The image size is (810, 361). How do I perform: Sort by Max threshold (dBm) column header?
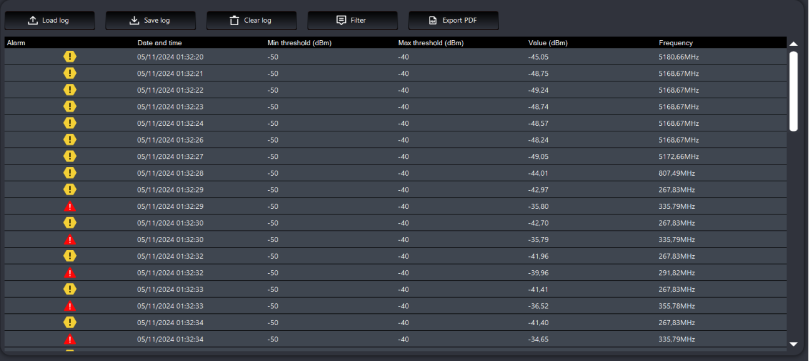[431, 43]
